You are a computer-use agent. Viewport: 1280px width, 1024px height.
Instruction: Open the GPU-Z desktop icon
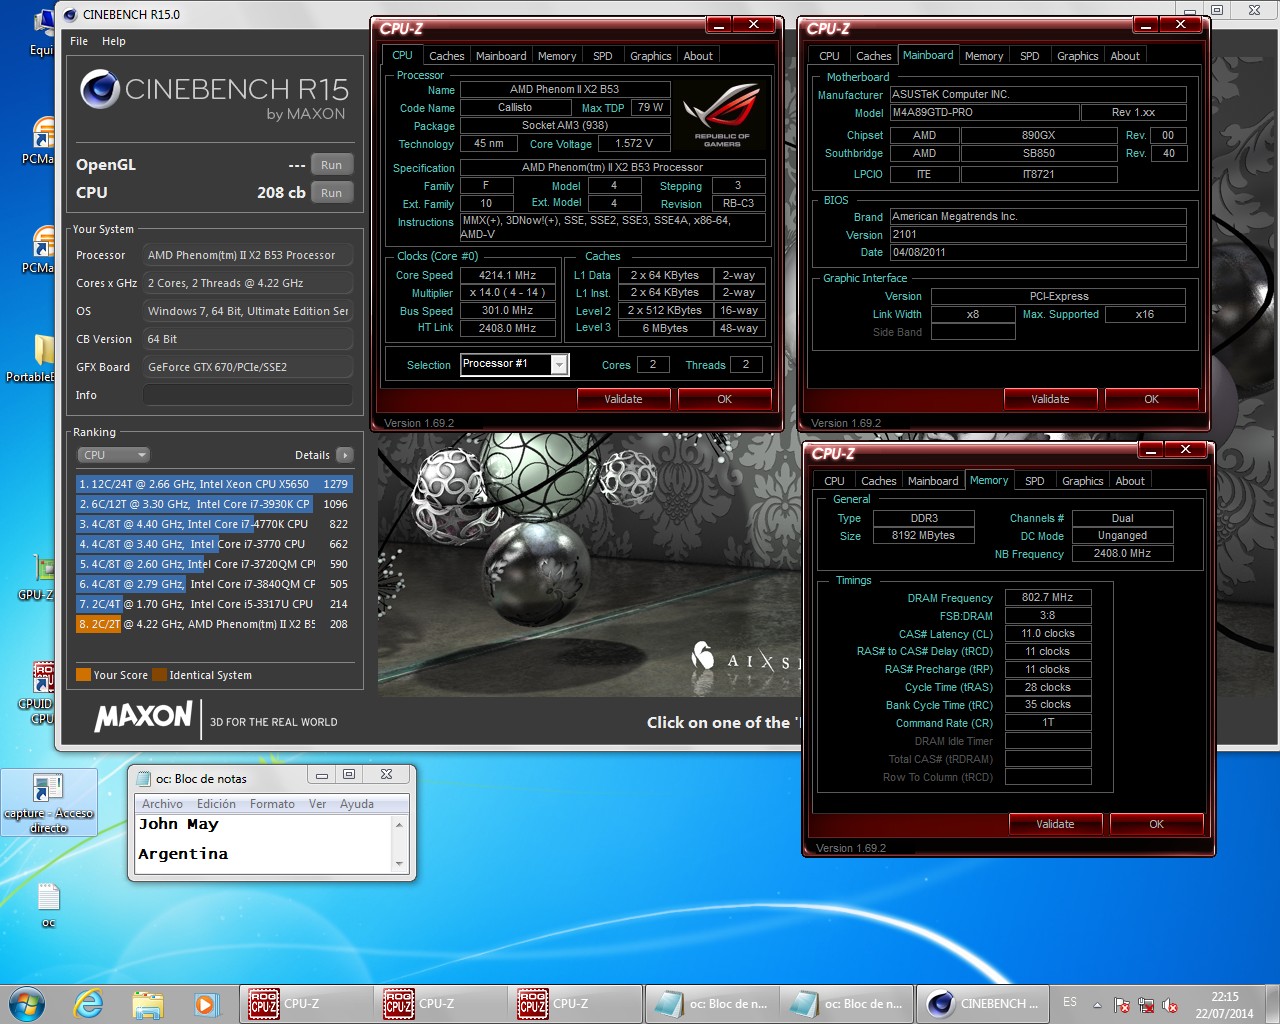pos(35,579)
